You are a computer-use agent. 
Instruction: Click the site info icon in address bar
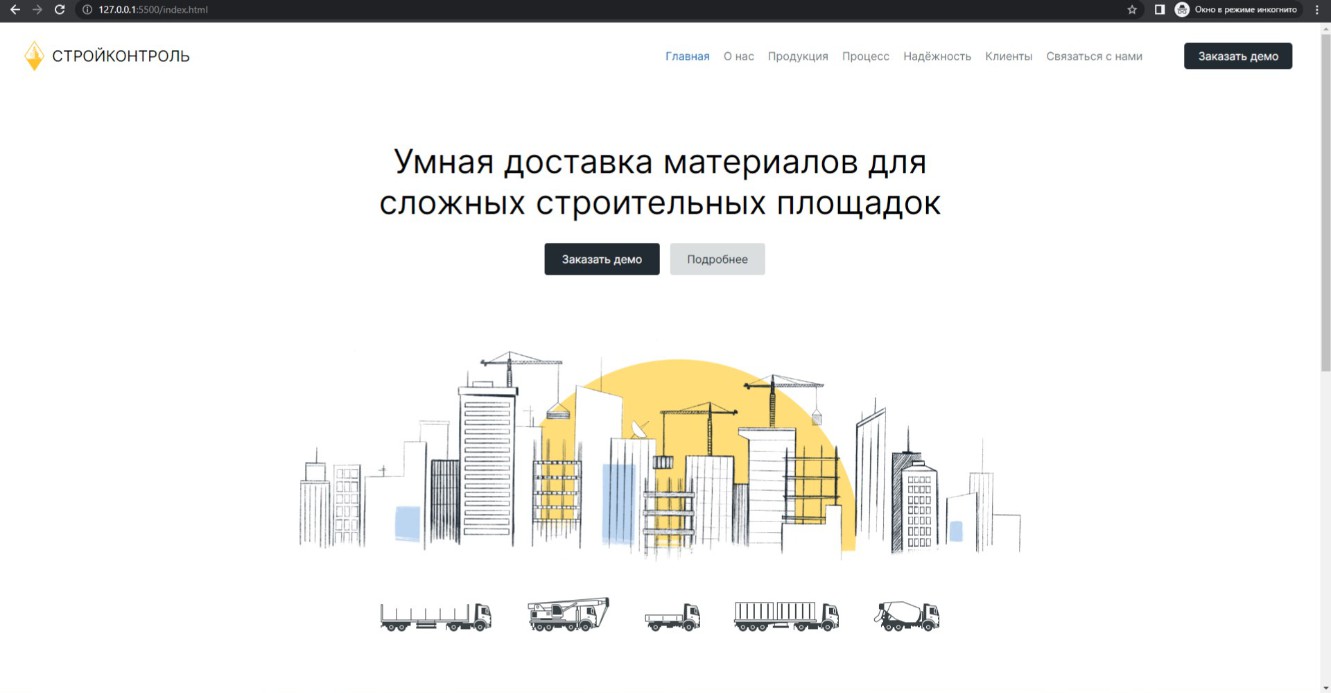87,9
